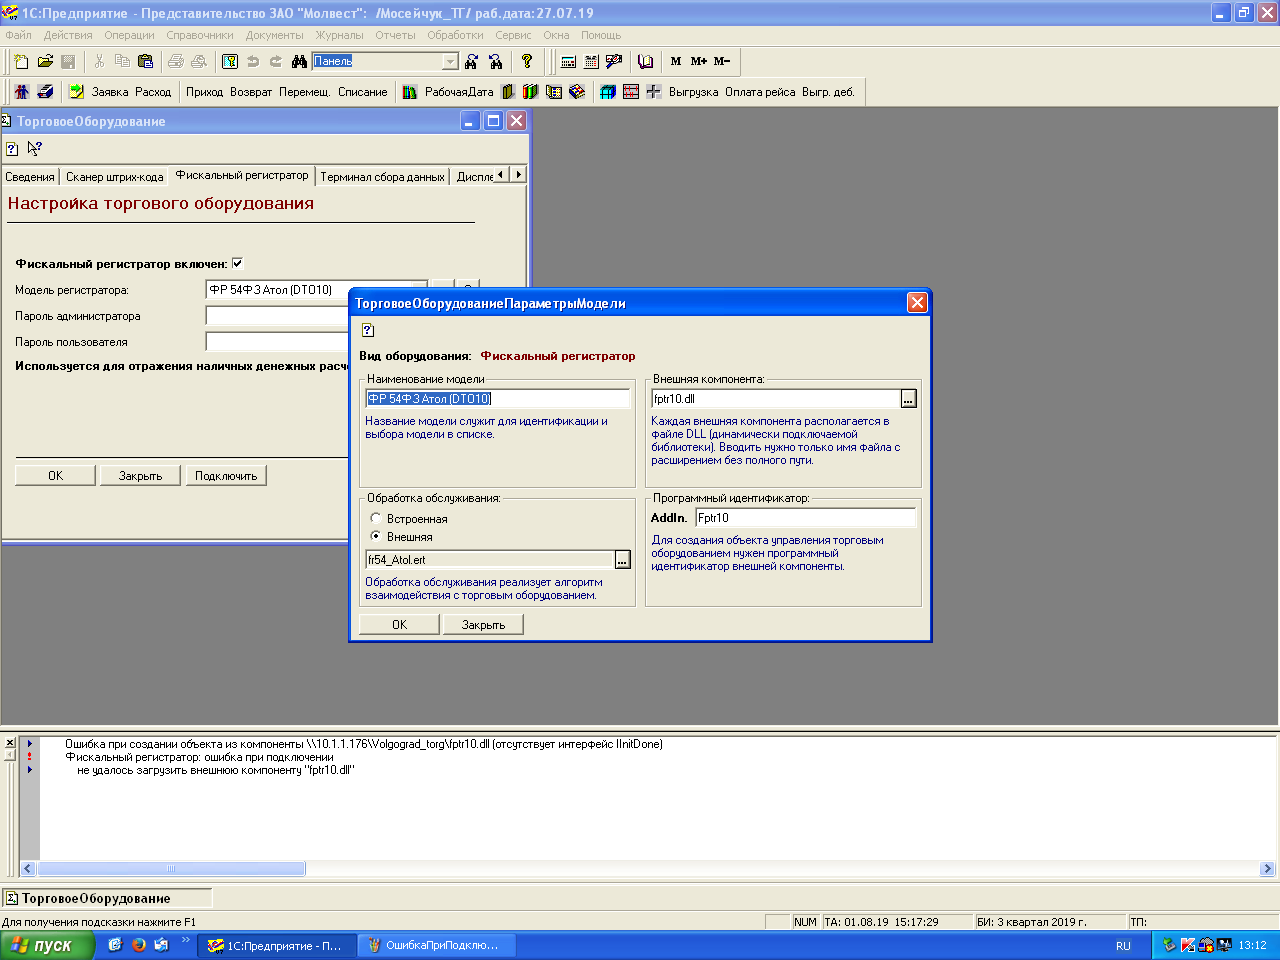The image size is (1280, 960).
Task: Open the Calculator toolbar icon
Action: tap(568, 61)
